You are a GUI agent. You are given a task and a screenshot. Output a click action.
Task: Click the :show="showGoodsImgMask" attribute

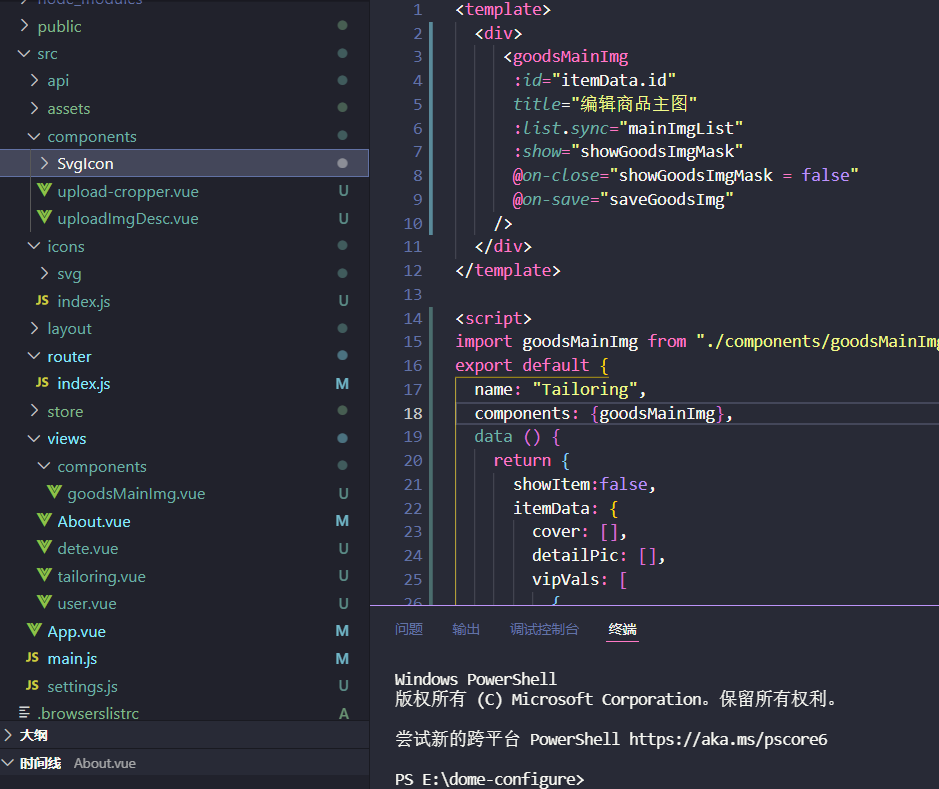628,151
